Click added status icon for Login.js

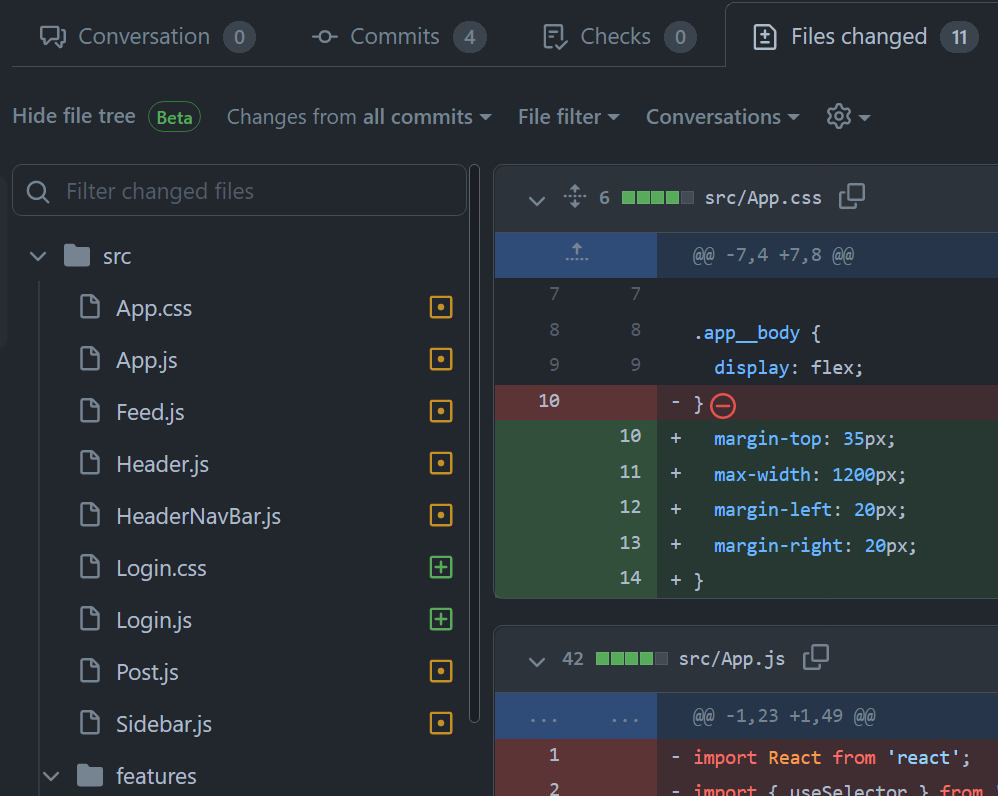click(x=441, y=619)
